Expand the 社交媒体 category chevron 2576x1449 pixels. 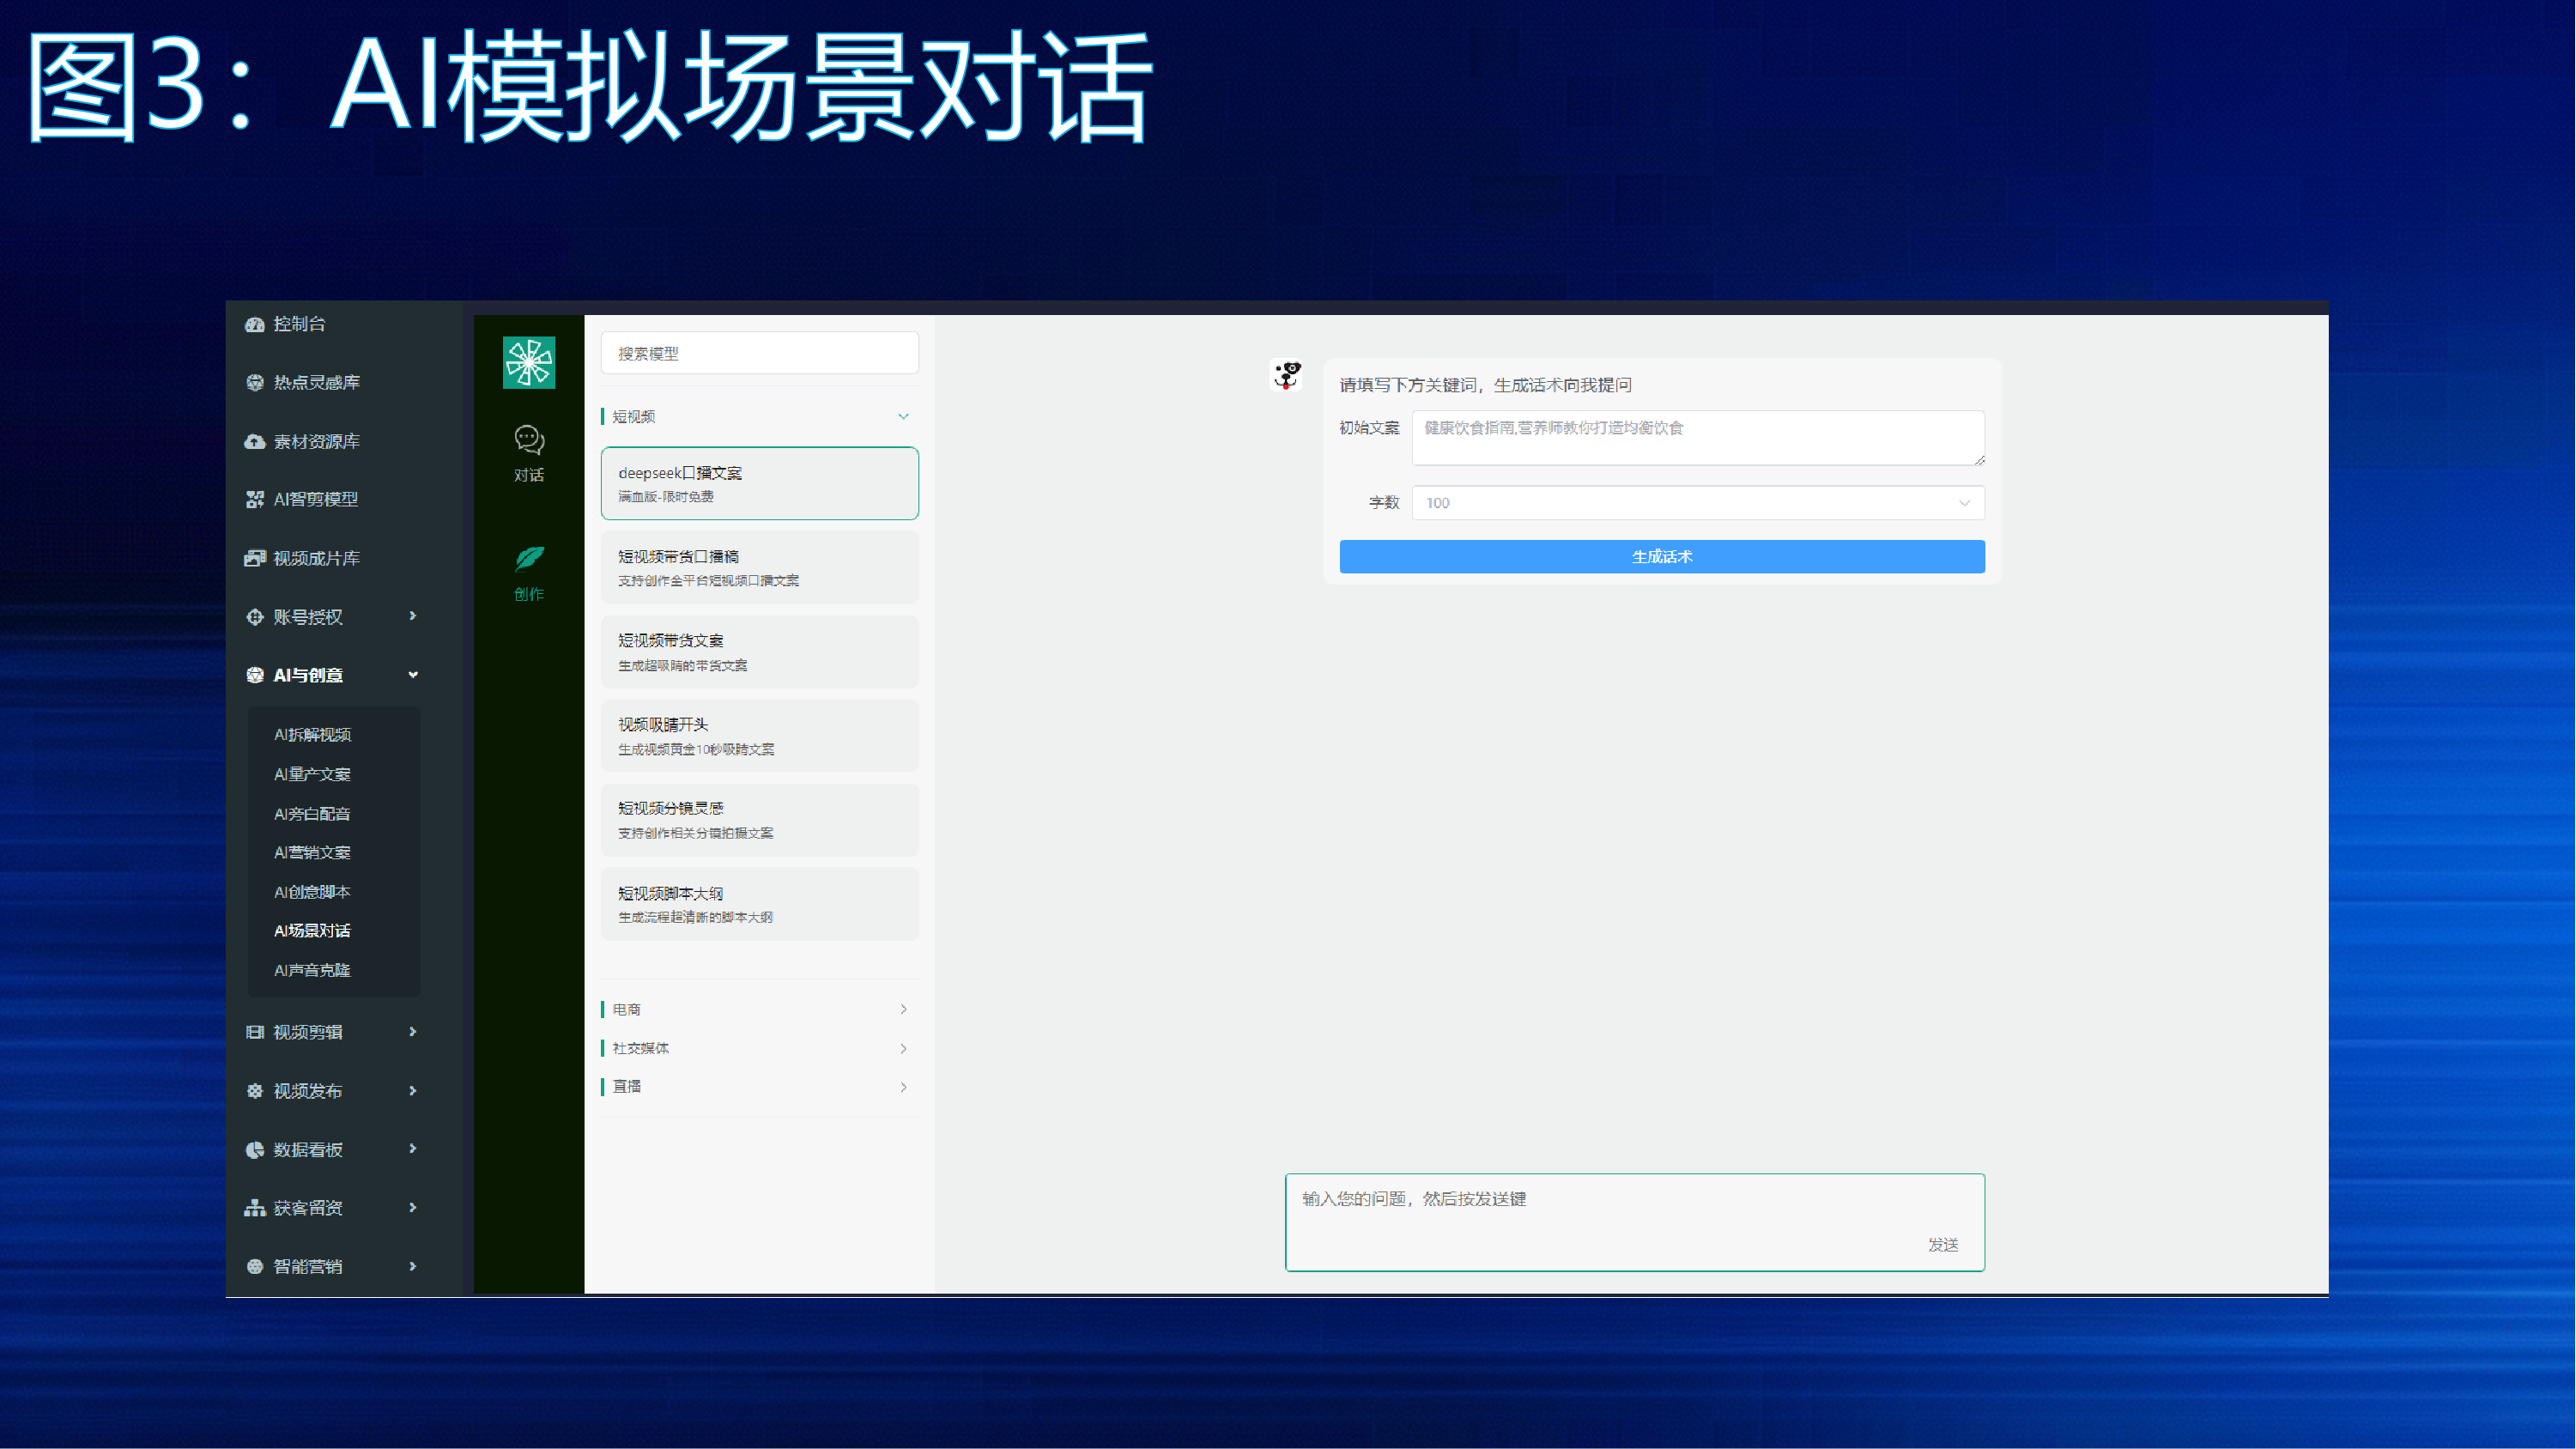pos(903,1048)
